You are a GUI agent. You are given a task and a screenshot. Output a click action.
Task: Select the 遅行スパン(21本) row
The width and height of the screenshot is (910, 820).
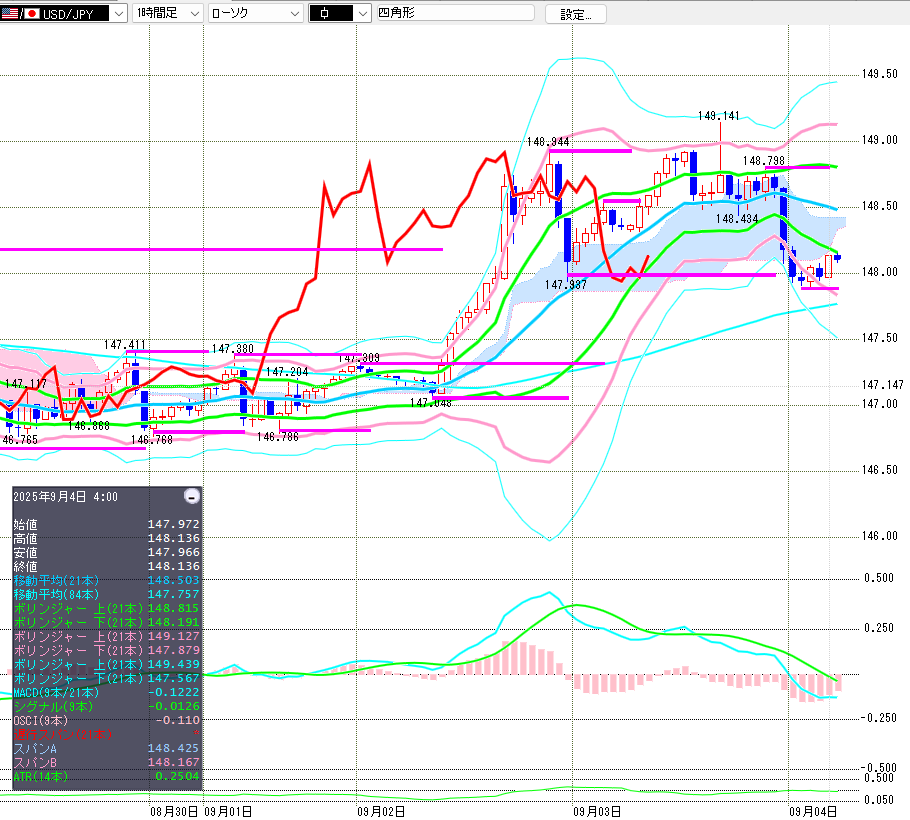point(107,734)
